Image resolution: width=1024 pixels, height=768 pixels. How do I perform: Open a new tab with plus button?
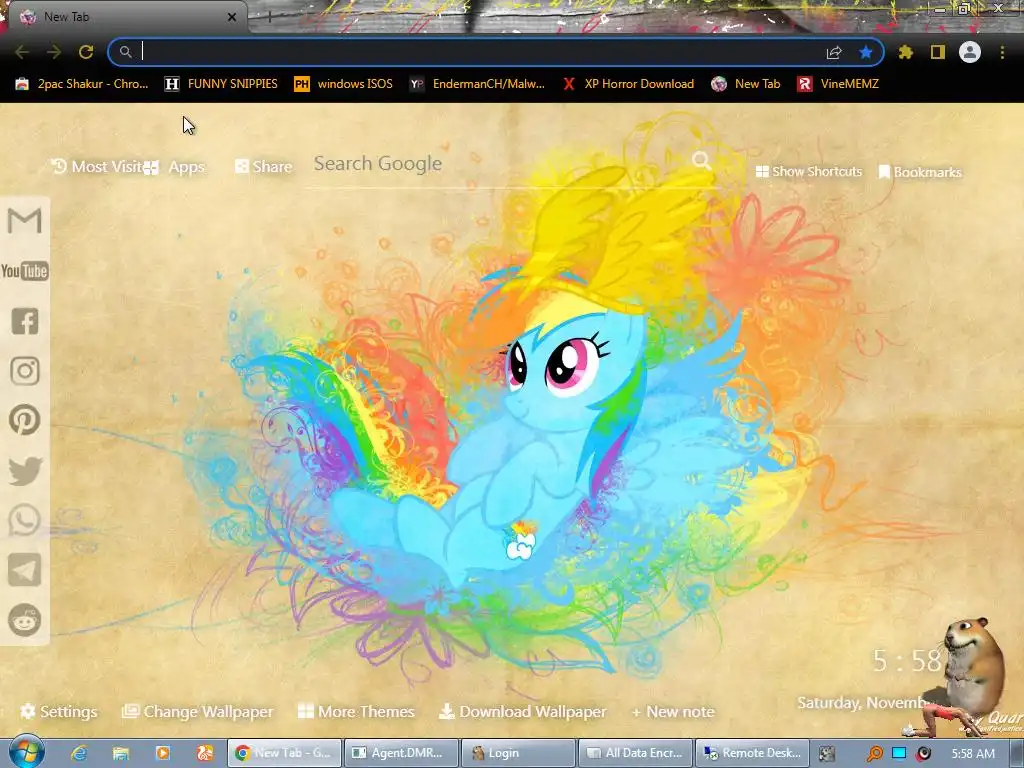pos(270,18)
